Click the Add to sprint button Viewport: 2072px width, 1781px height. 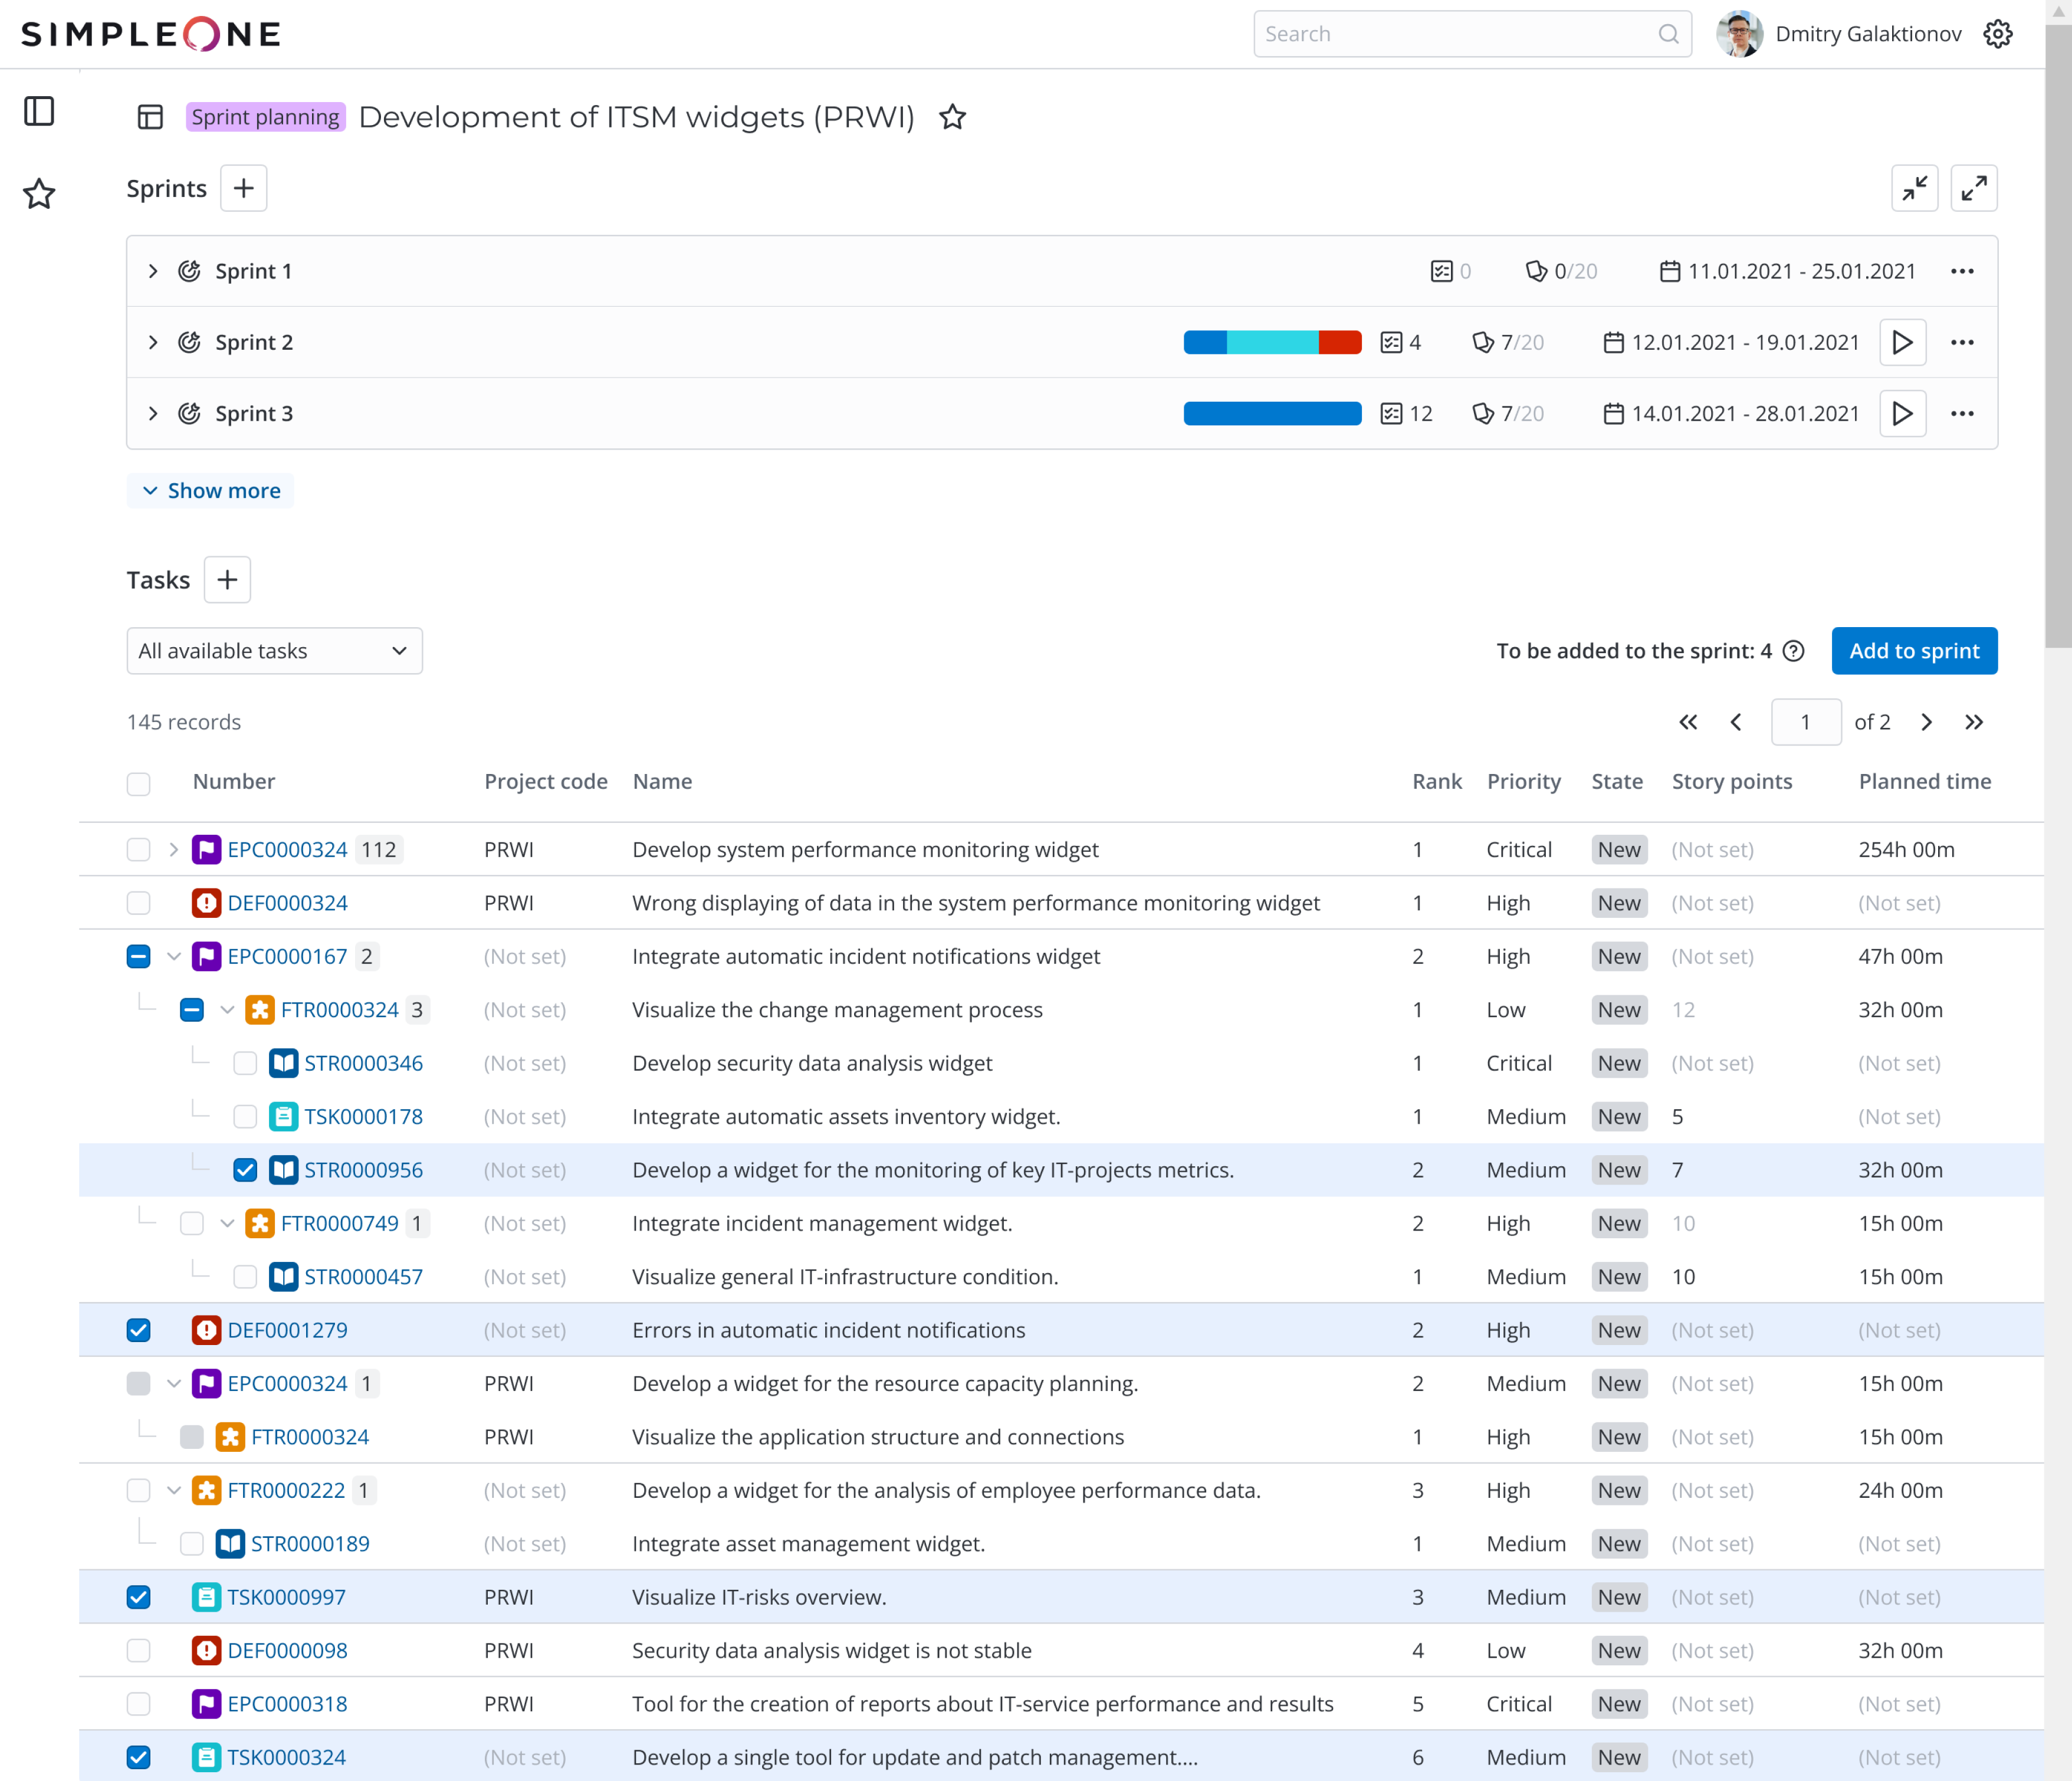point(1913,651)
